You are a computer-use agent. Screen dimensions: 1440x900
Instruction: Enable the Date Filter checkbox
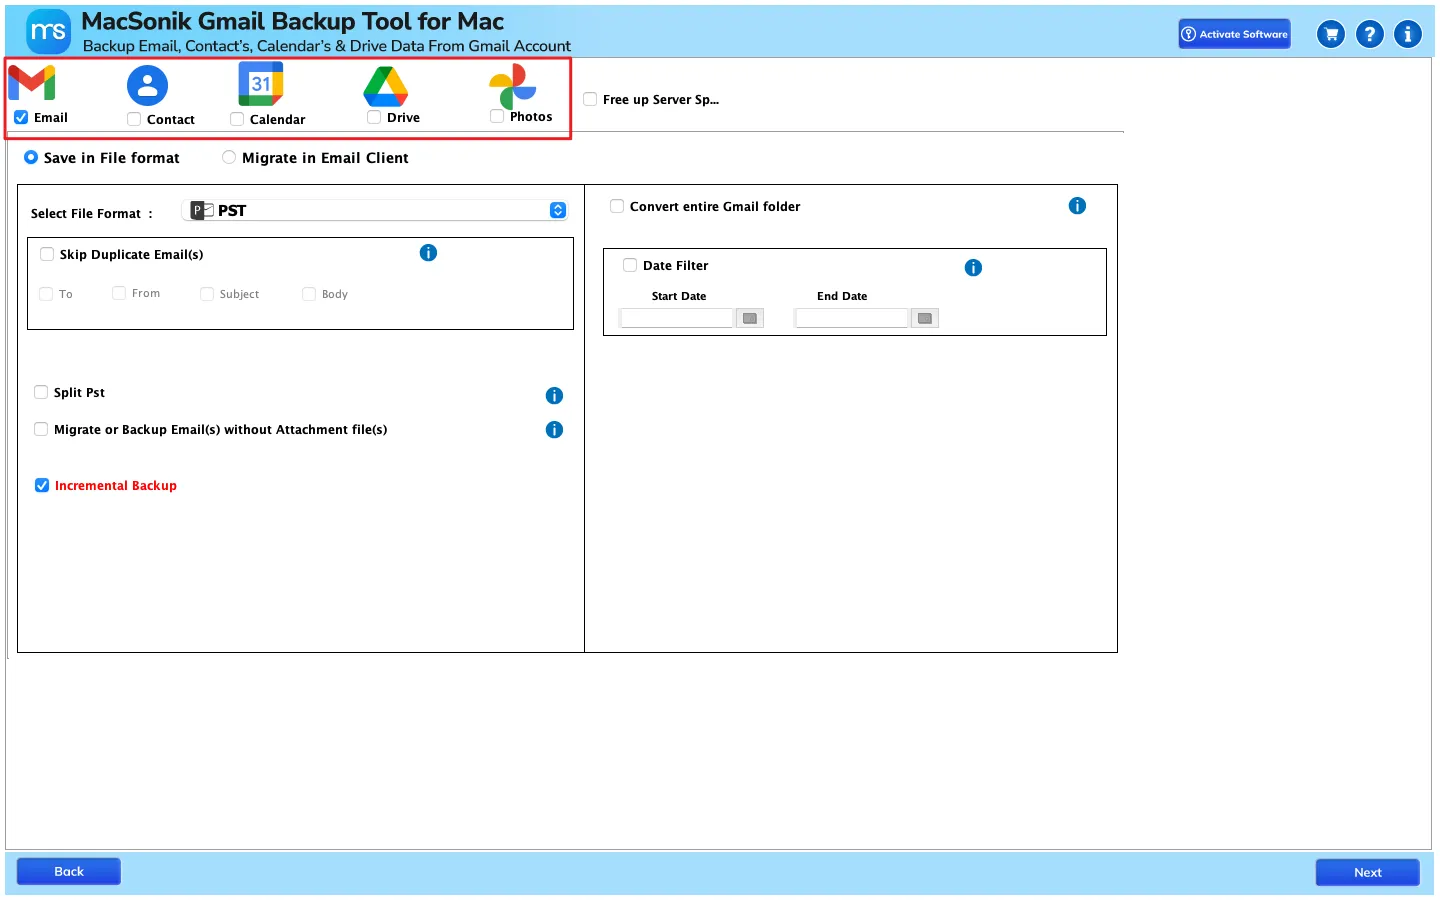[630, 265]
